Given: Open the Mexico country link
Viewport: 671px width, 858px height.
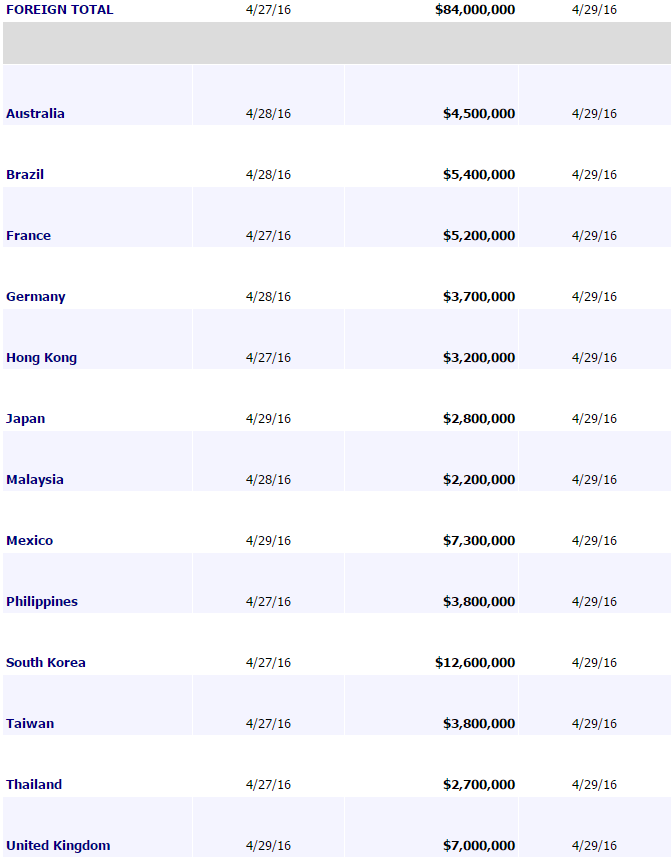Looking at the screenshot, I should point(30,541).
